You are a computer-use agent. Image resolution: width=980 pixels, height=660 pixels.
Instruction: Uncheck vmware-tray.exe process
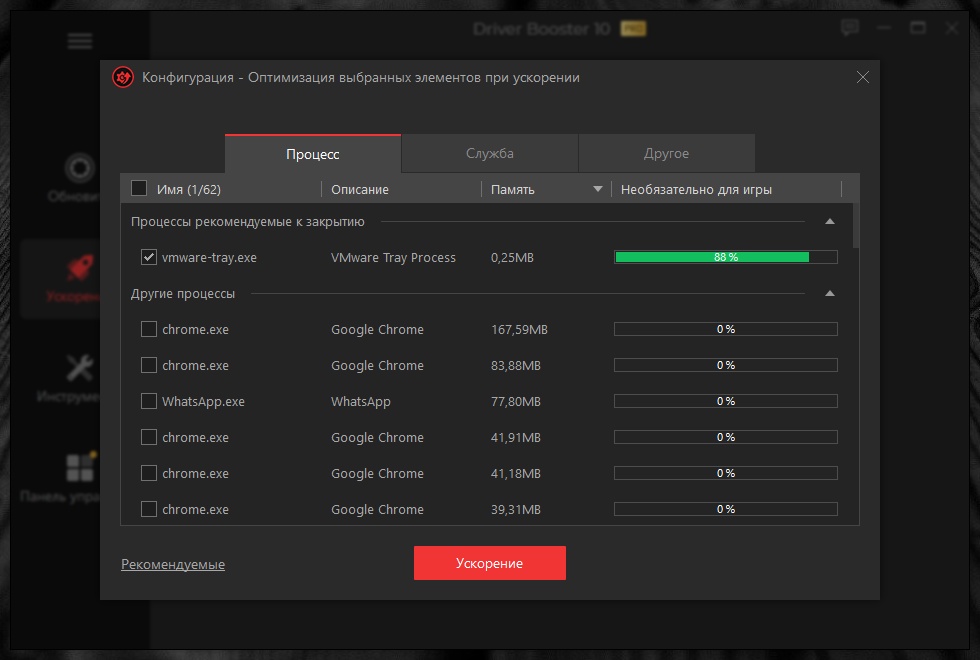coord(148,257)
